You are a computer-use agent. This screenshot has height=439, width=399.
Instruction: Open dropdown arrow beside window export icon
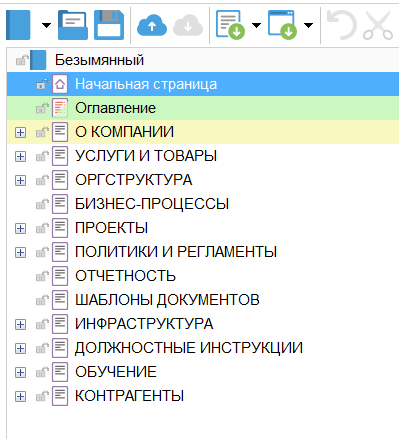click(x=308, y=25)
